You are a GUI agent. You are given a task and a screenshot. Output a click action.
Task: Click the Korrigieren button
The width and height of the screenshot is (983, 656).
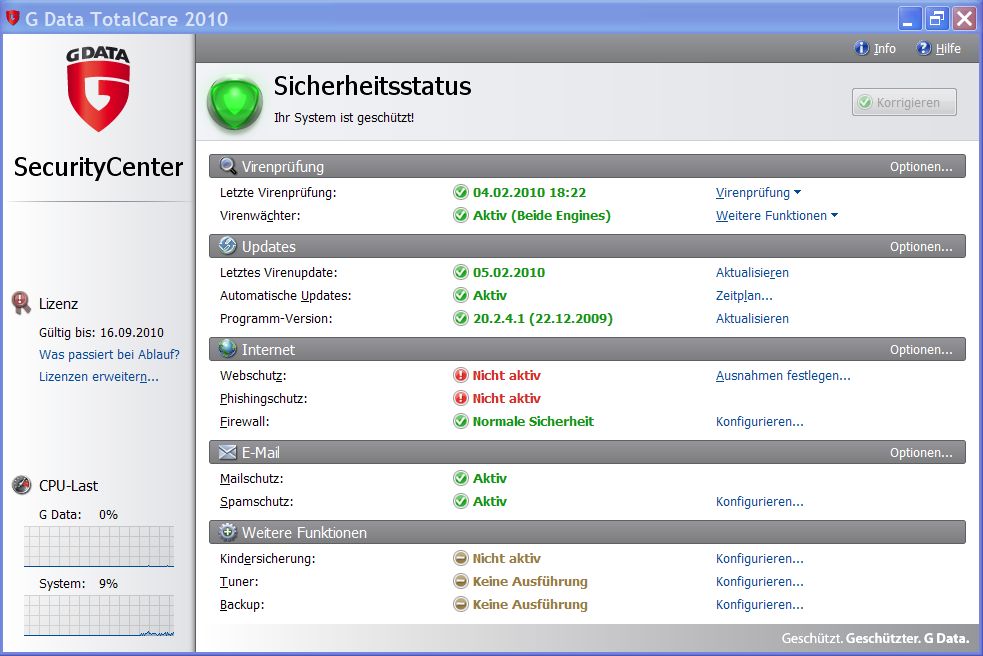[904, 102]
